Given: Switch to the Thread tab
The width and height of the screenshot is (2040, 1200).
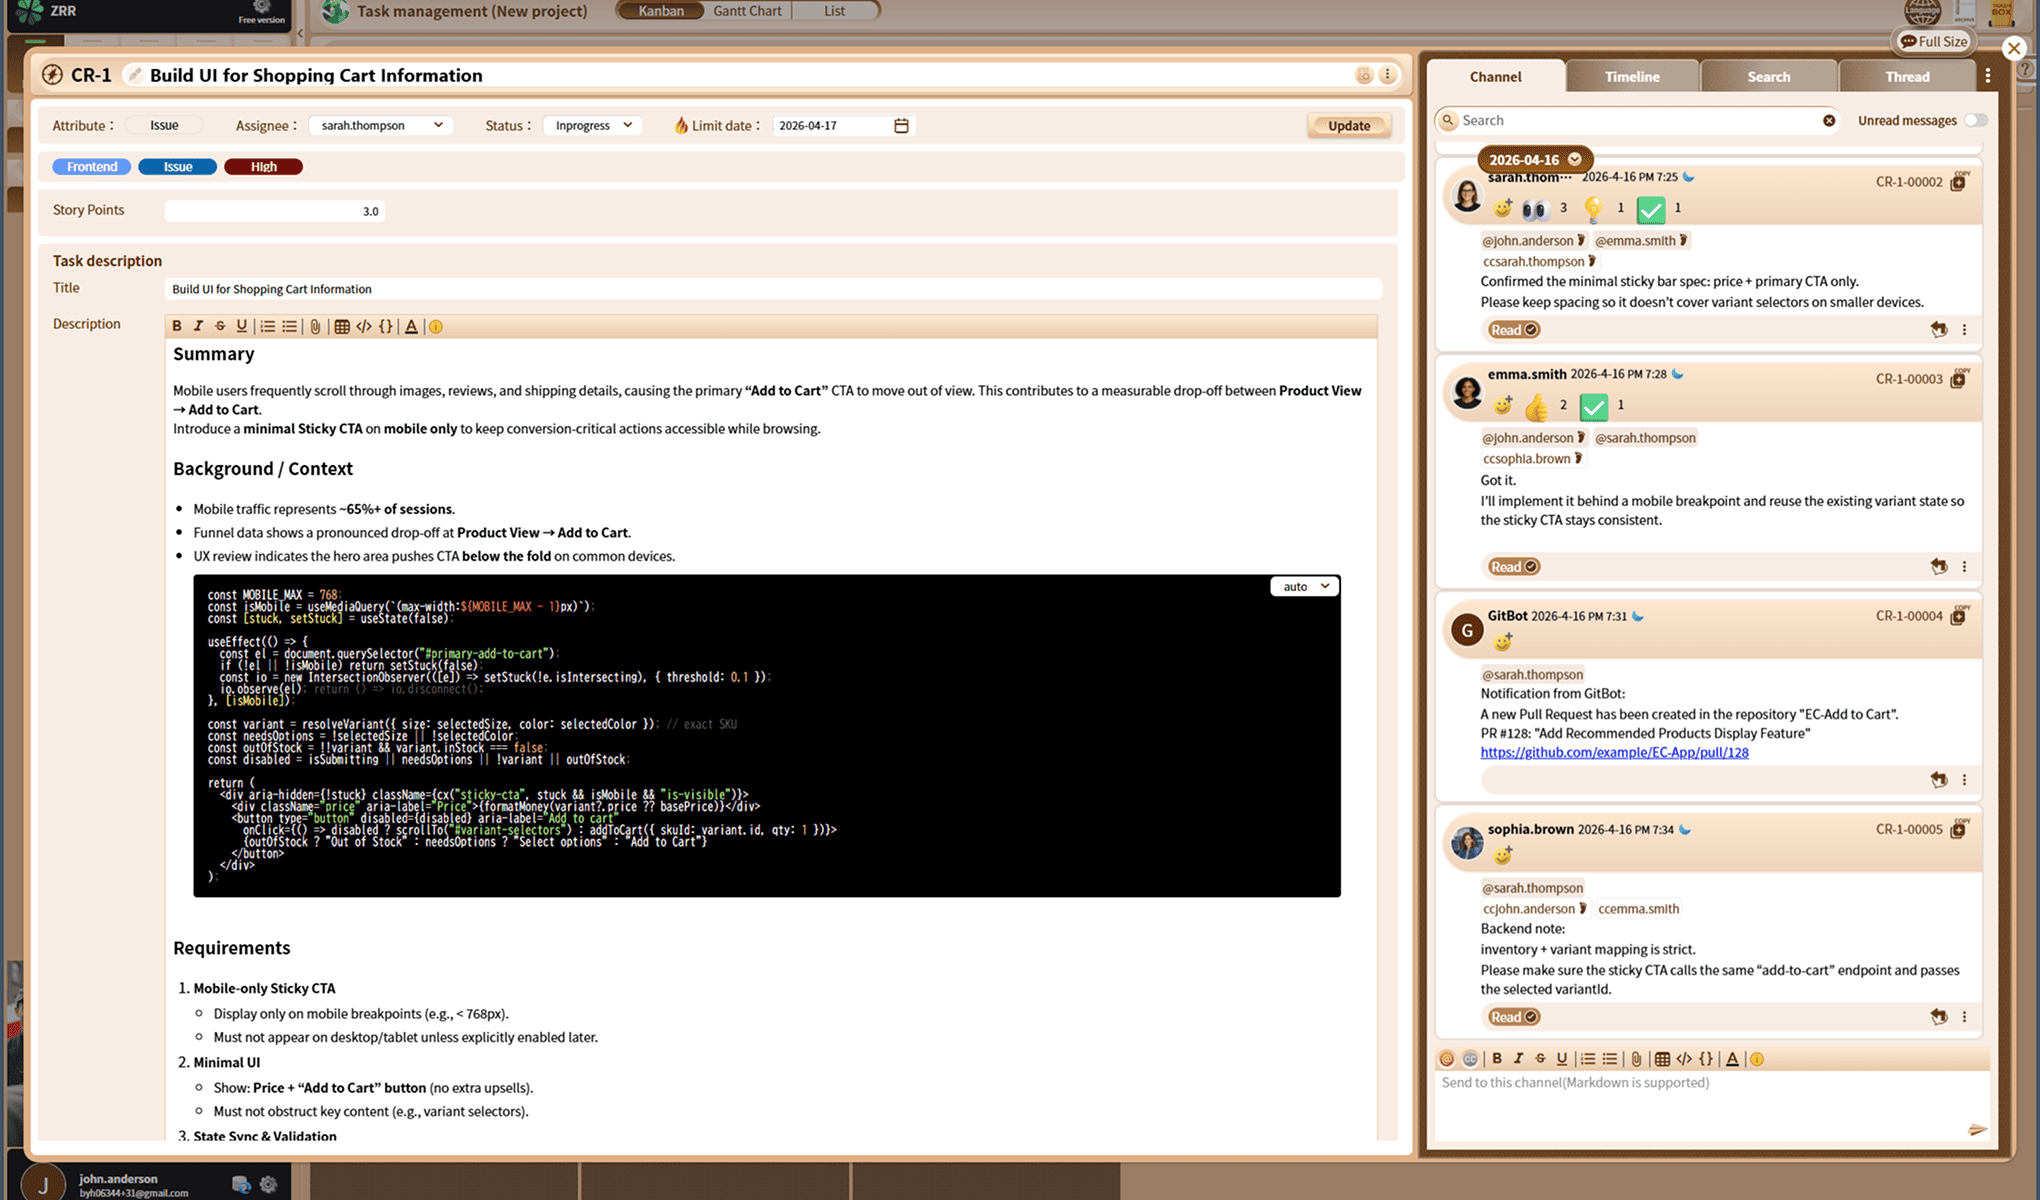Looking at the screenshot, I should [1907, 76].
